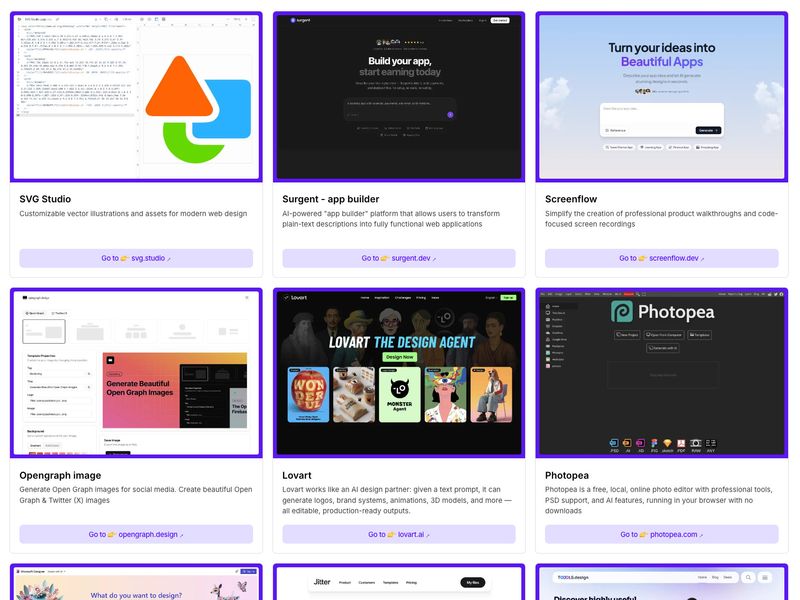
Task: Follow the Go to screenflow.dev button
Action: click(x=662, y=258)
